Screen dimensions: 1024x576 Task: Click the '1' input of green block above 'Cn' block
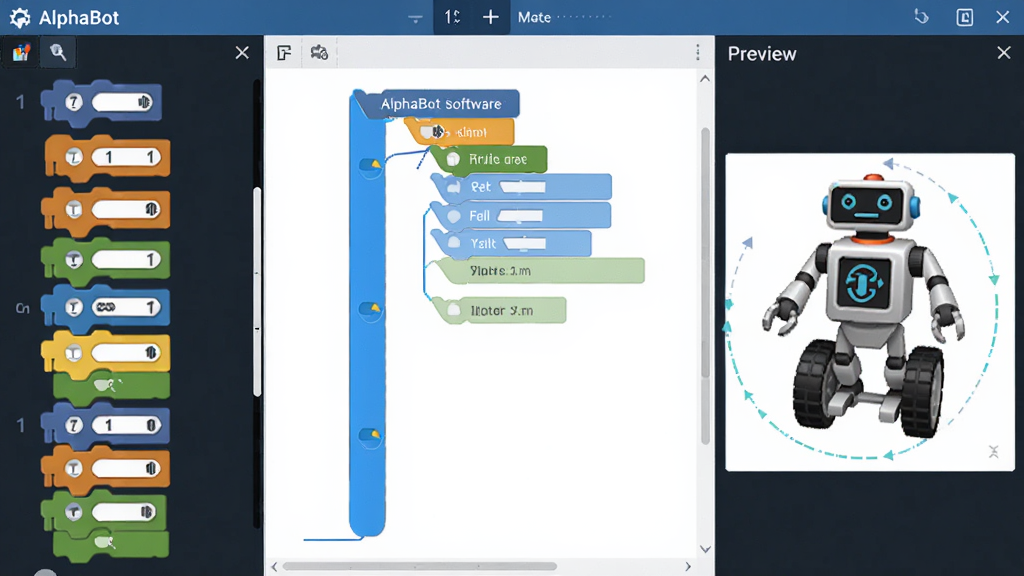126,260
